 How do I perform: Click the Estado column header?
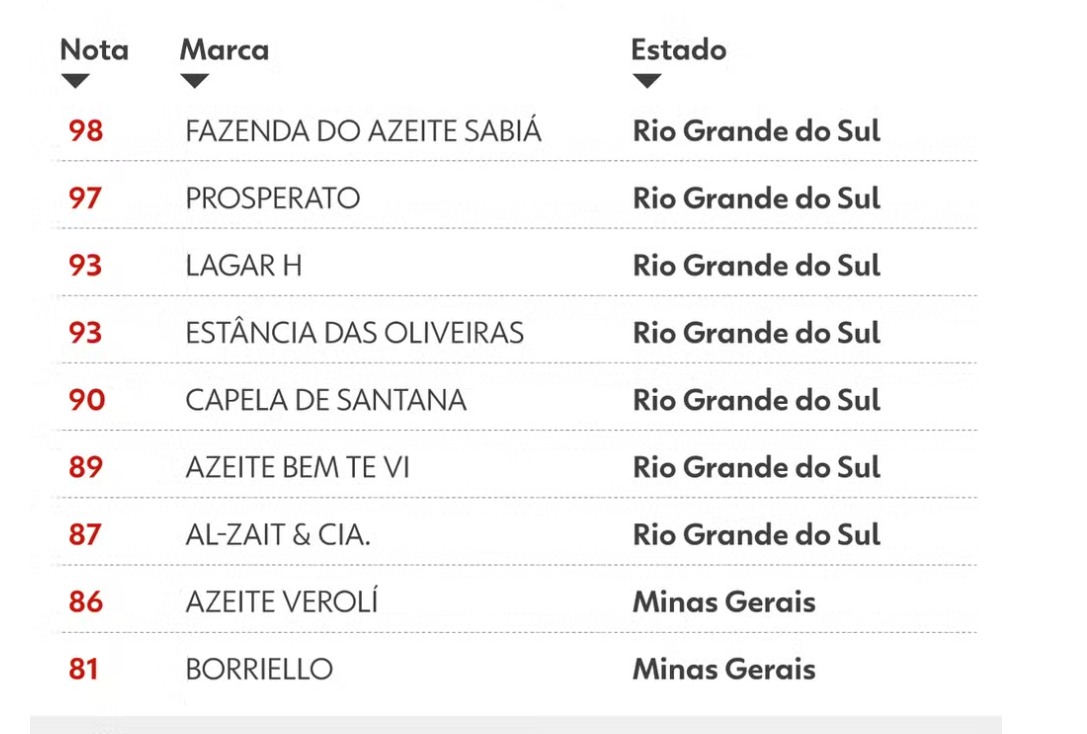click(678, 50)
